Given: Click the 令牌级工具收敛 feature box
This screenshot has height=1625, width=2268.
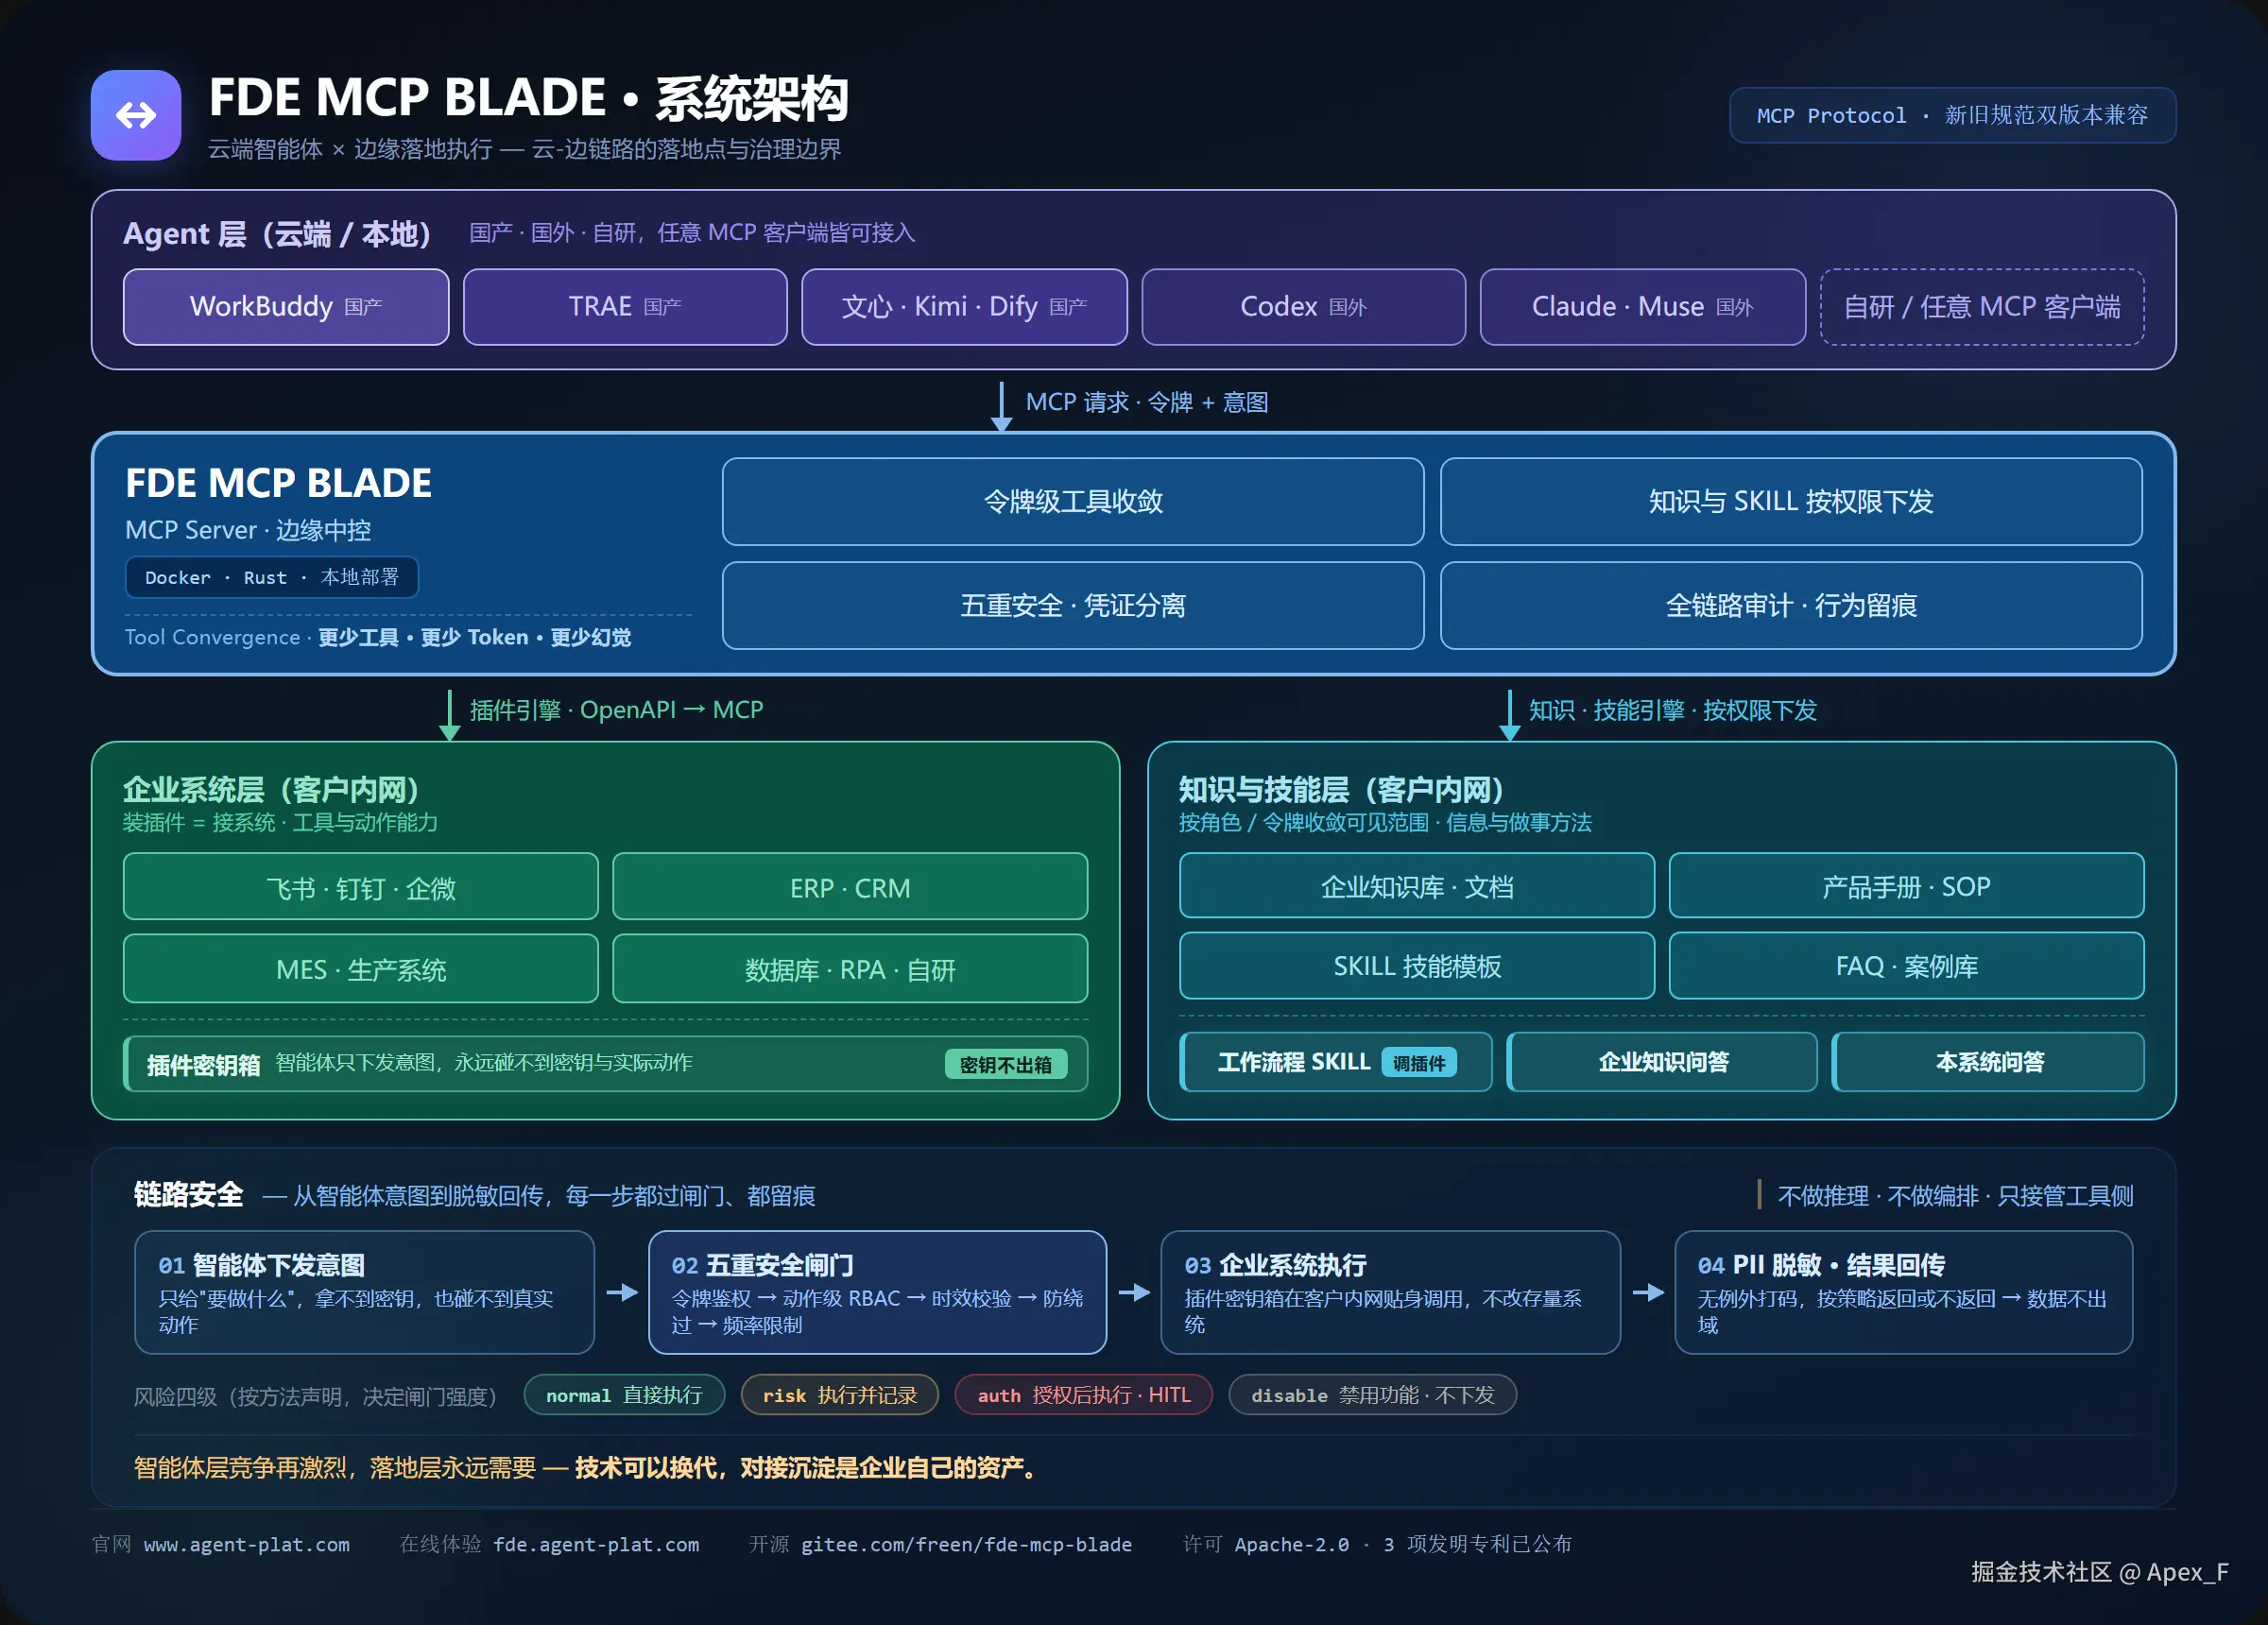Looking at the screenshot, I should (x=1073, y=501).
